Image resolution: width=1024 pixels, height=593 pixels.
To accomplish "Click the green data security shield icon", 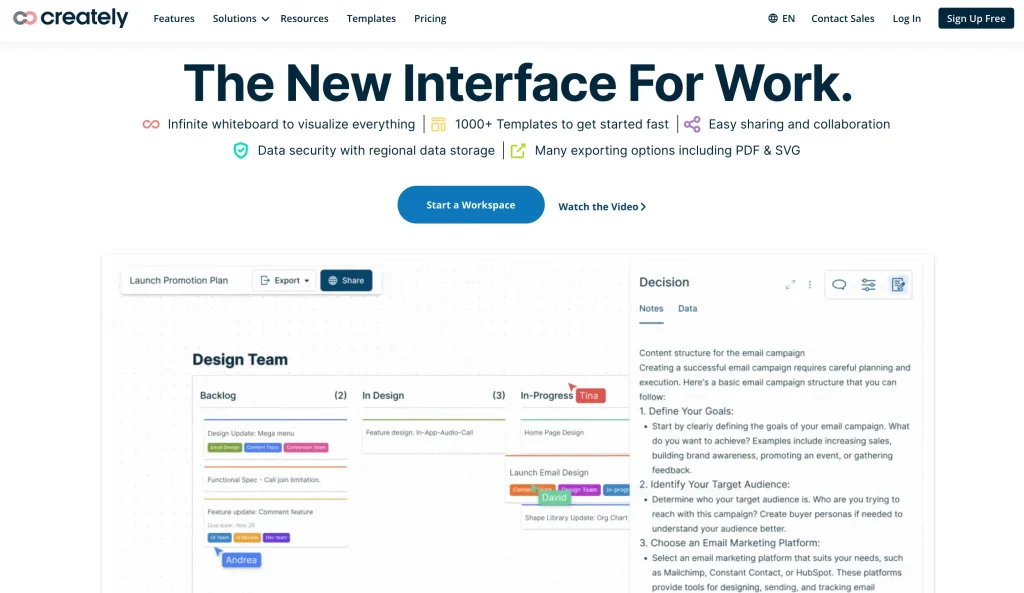I will point(241,151).
